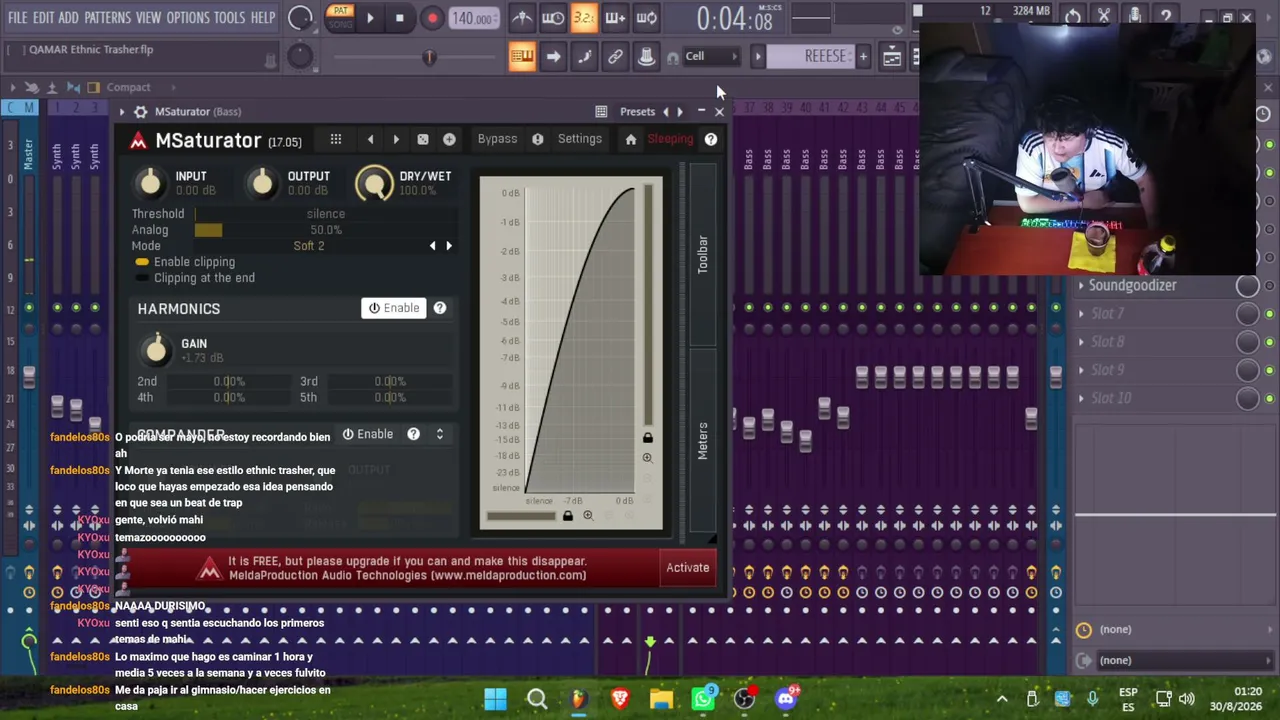
Task: Open Windows taskbar search
Action: pyautogui.click(x=537, y=698)
